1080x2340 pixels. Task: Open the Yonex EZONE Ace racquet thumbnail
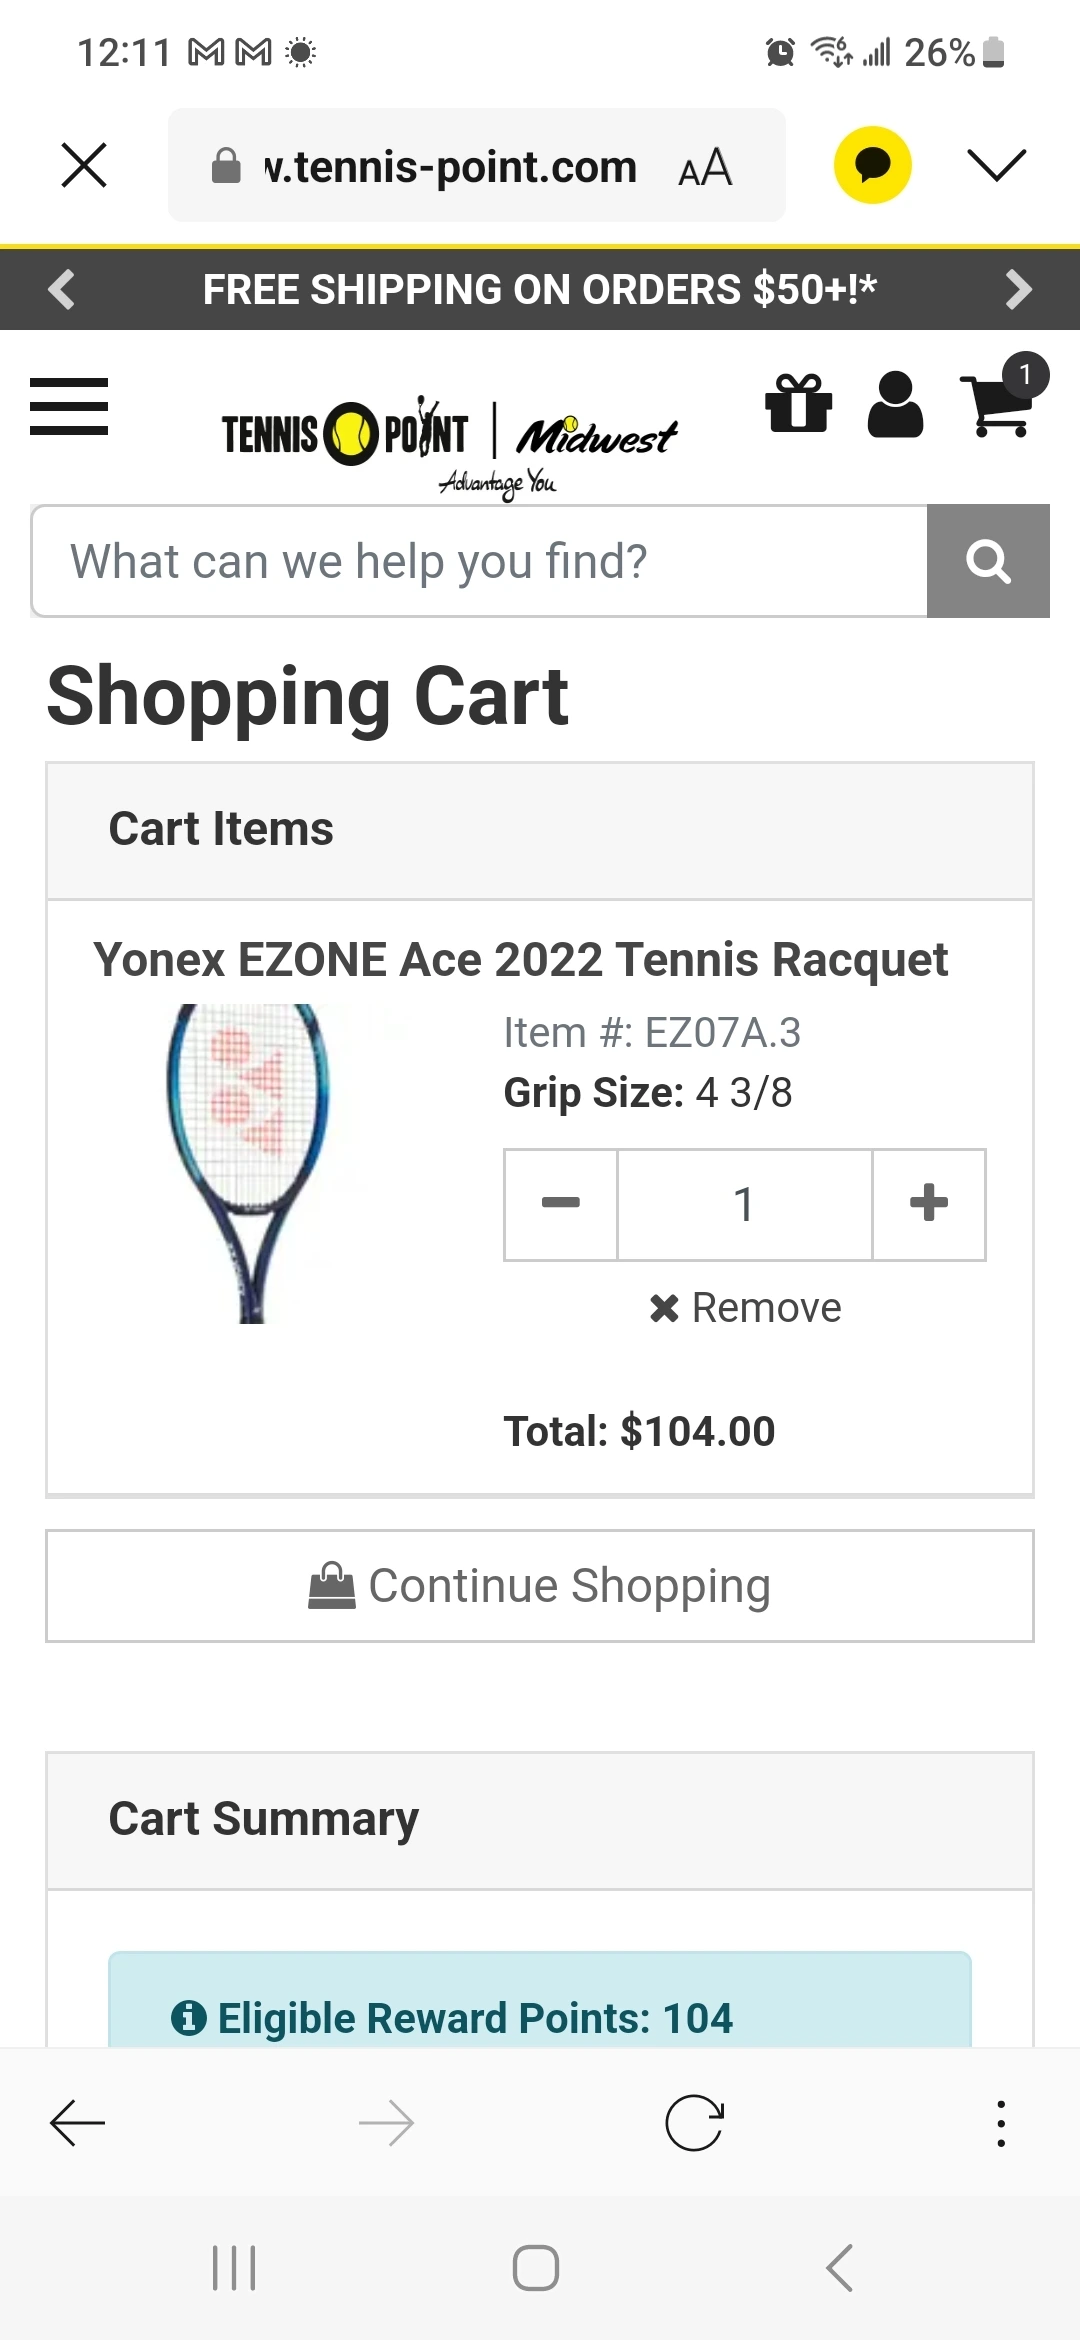pos(250,1162)
